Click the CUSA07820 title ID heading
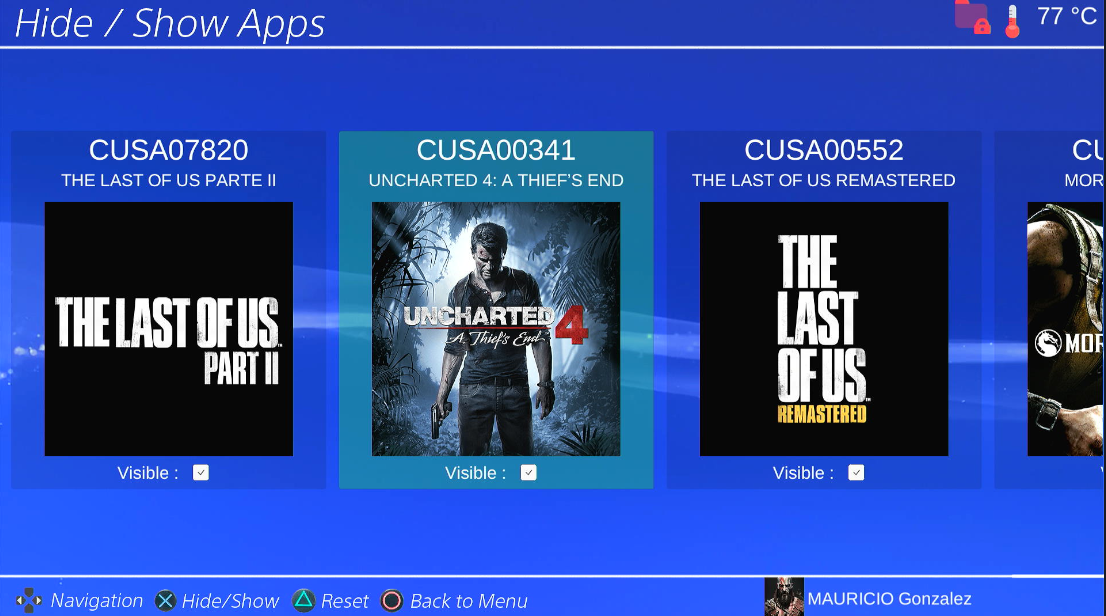 169,150
